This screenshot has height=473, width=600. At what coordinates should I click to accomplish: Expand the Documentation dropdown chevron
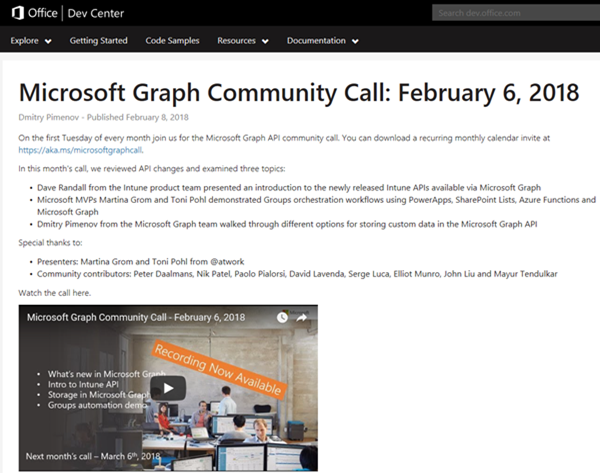355,41
